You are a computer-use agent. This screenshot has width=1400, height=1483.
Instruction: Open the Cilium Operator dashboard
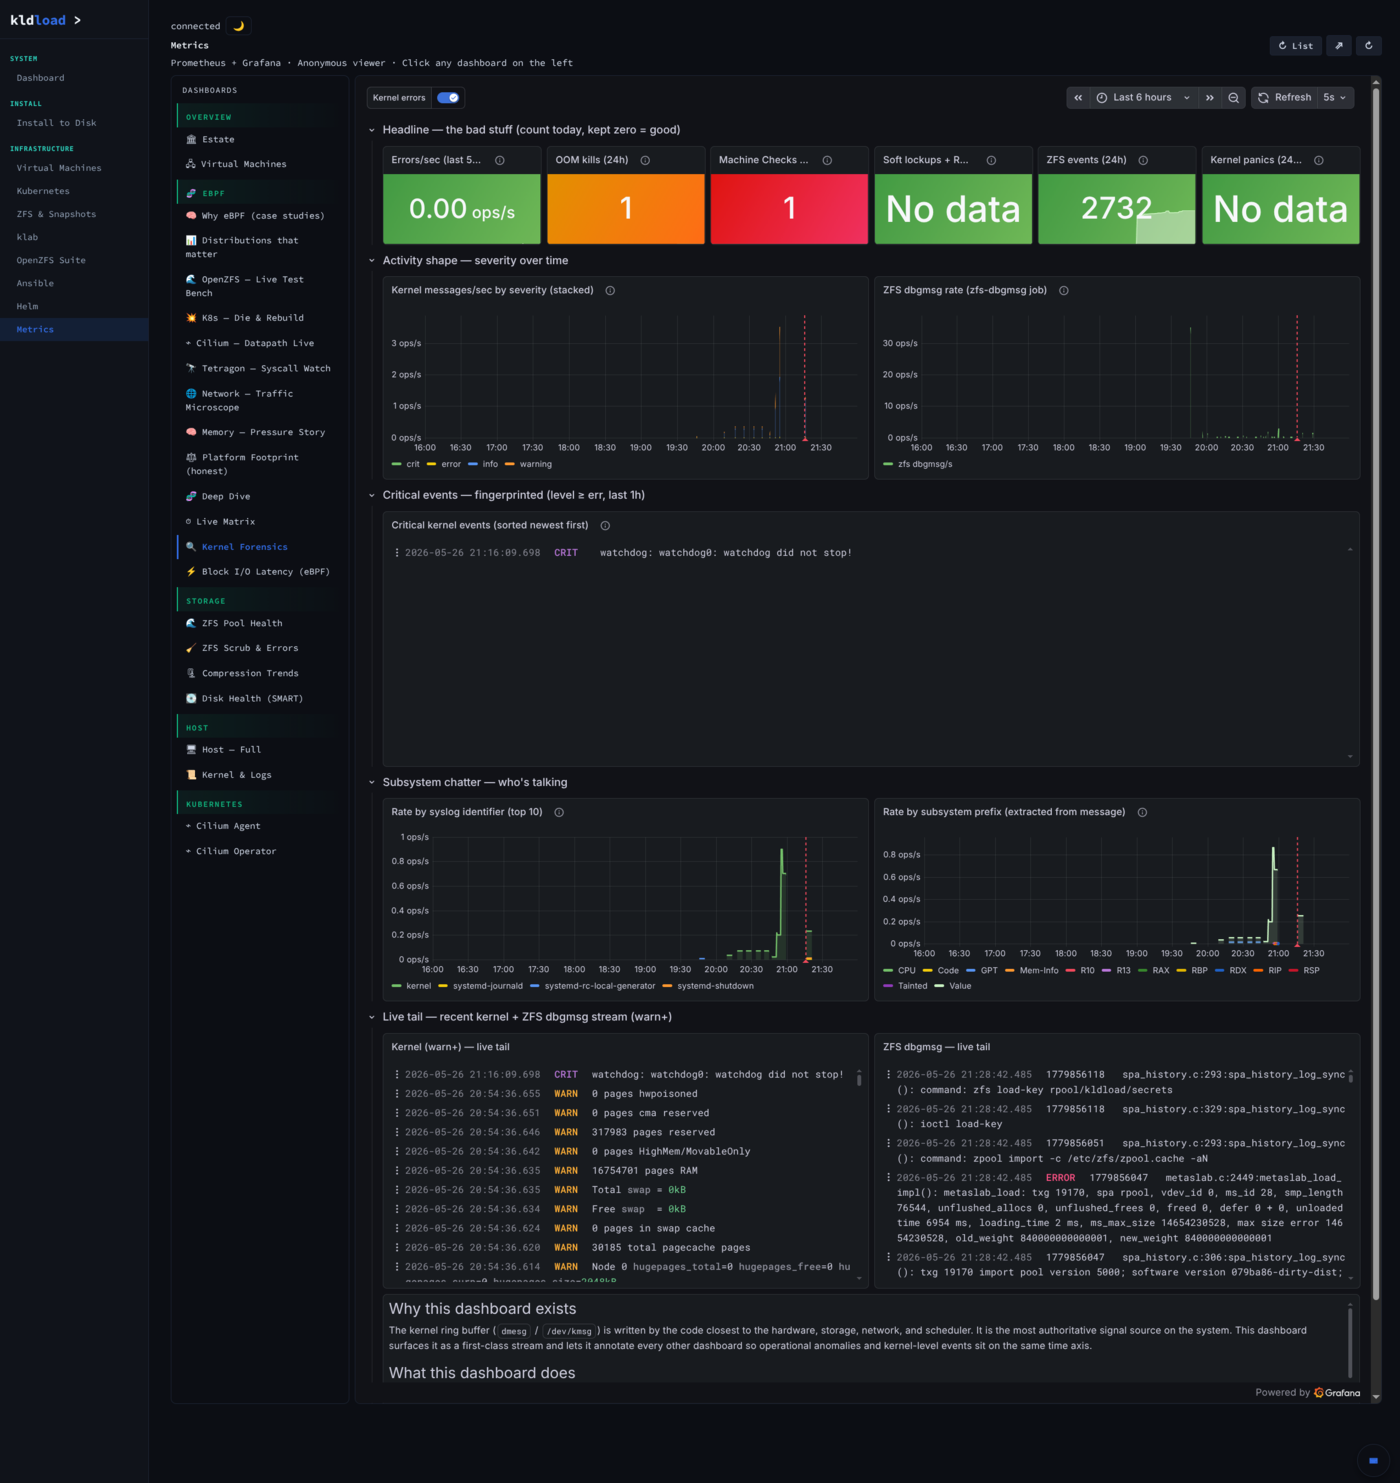(x=236, y=852)
